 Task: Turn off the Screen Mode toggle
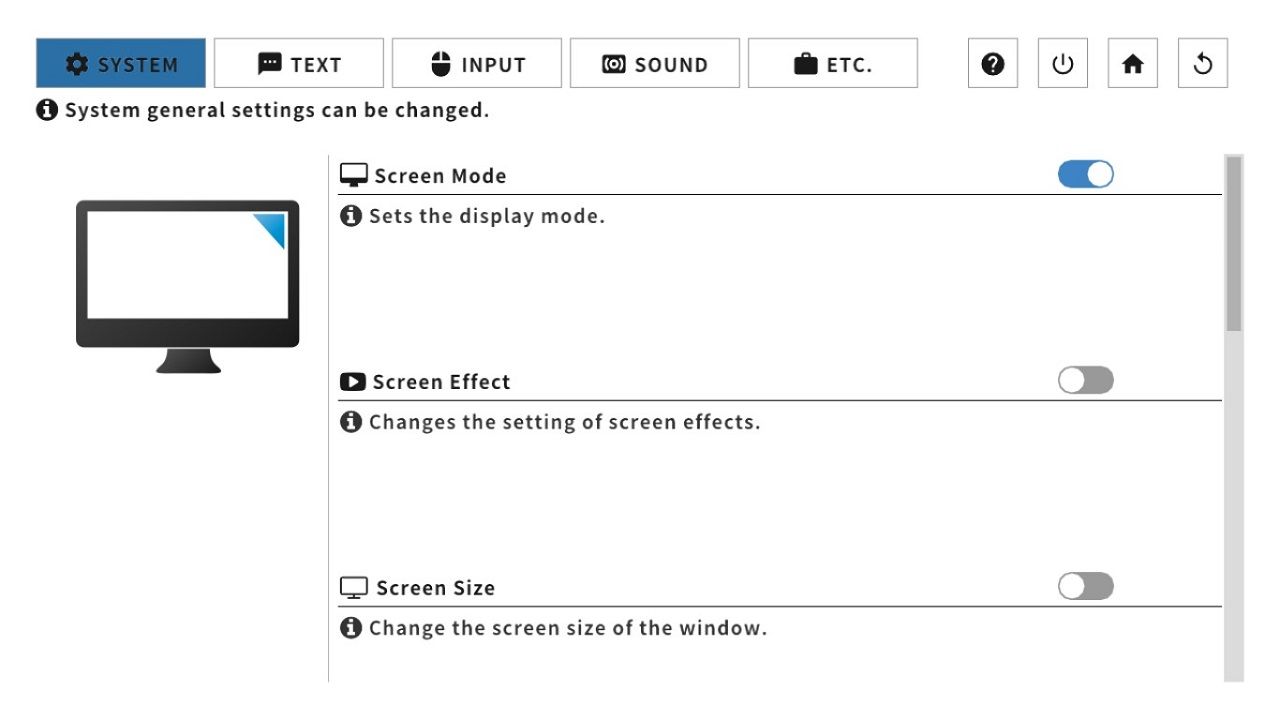(1086, 175)
